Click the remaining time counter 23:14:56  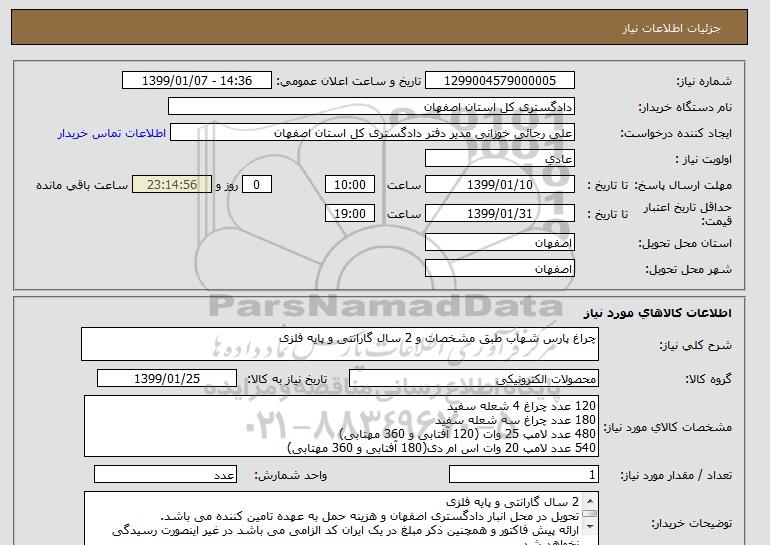click(x=172, y=185)
